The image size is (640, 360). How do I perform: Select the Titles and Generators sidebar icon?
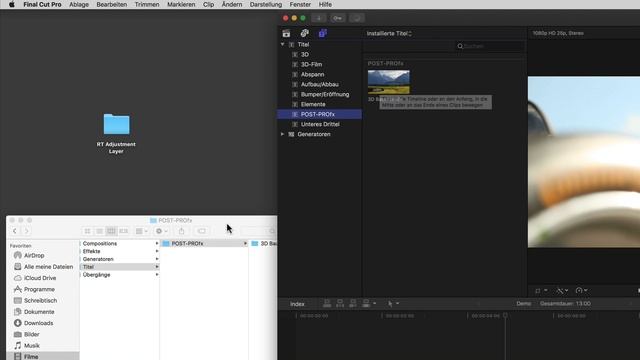coord(322,33)
